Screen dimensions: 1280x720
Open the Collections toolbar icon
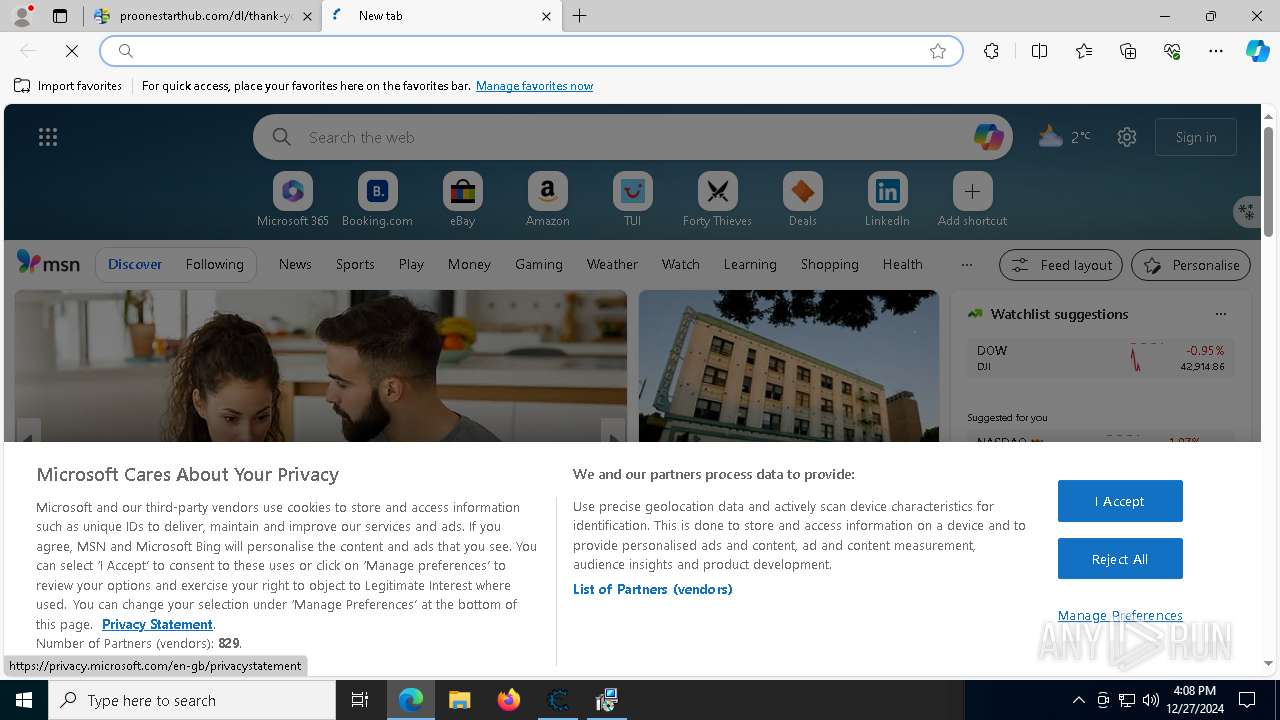tap(1128, 51)
